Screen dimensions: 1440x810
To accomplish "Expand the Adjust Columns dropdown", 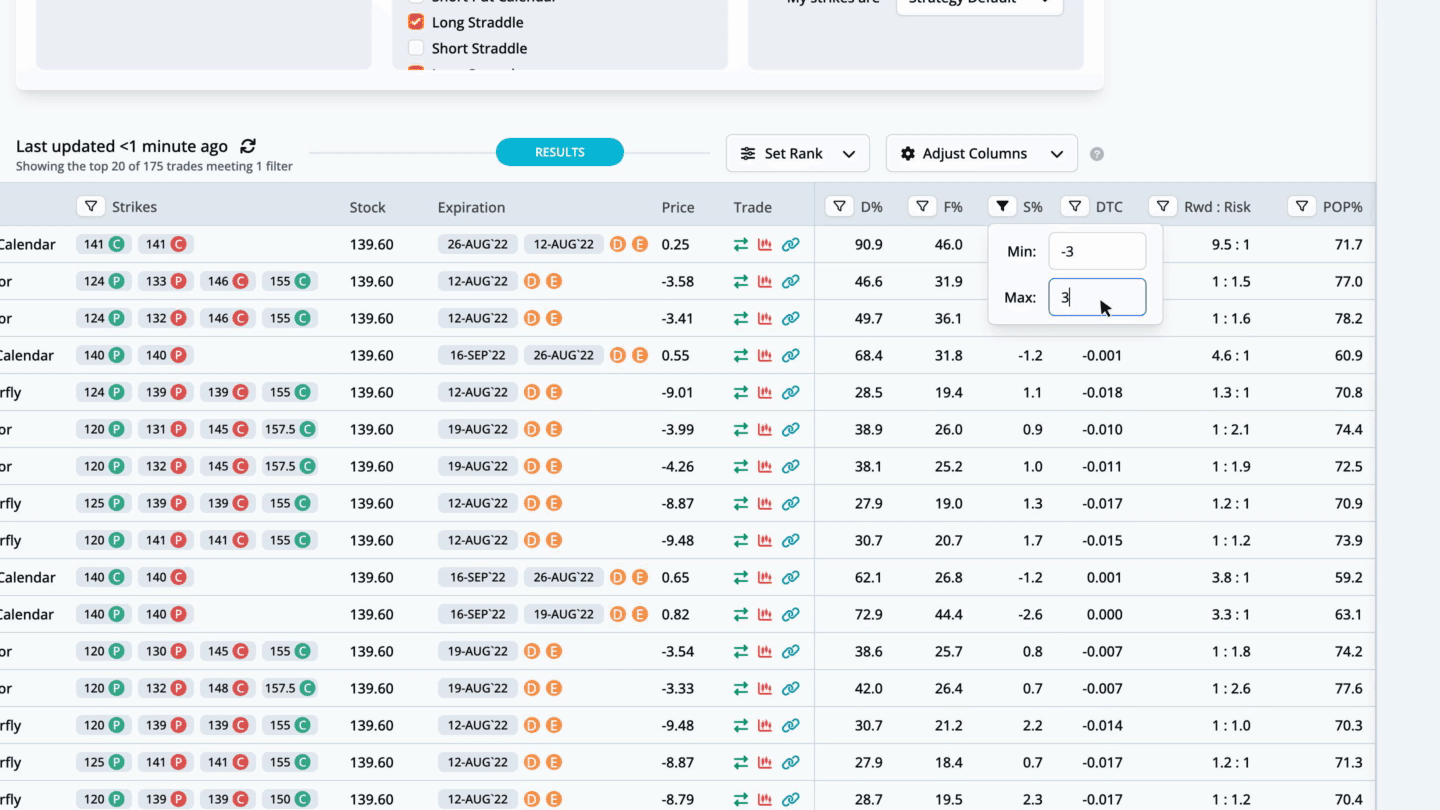I will click(x=982, y=153).
